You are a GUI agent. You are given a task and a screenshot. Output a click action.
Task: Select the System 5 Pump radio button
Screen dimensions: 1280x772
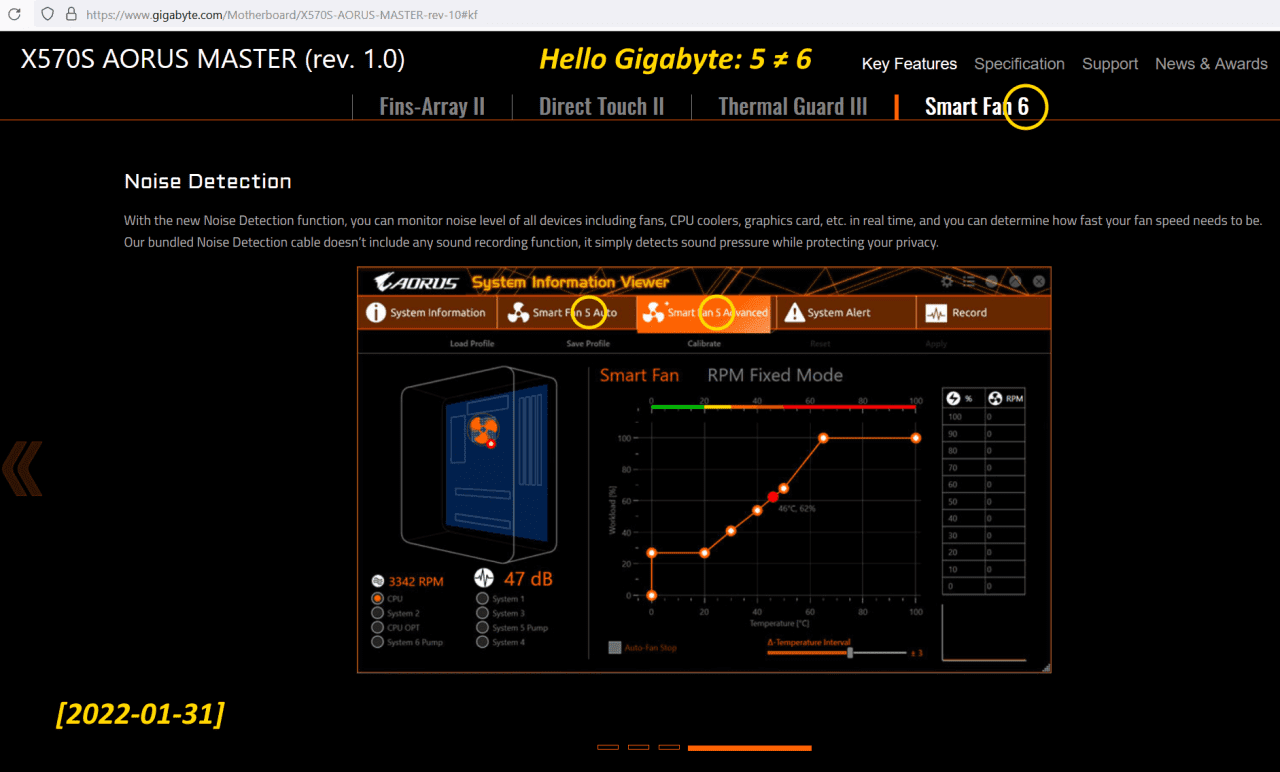483,628
